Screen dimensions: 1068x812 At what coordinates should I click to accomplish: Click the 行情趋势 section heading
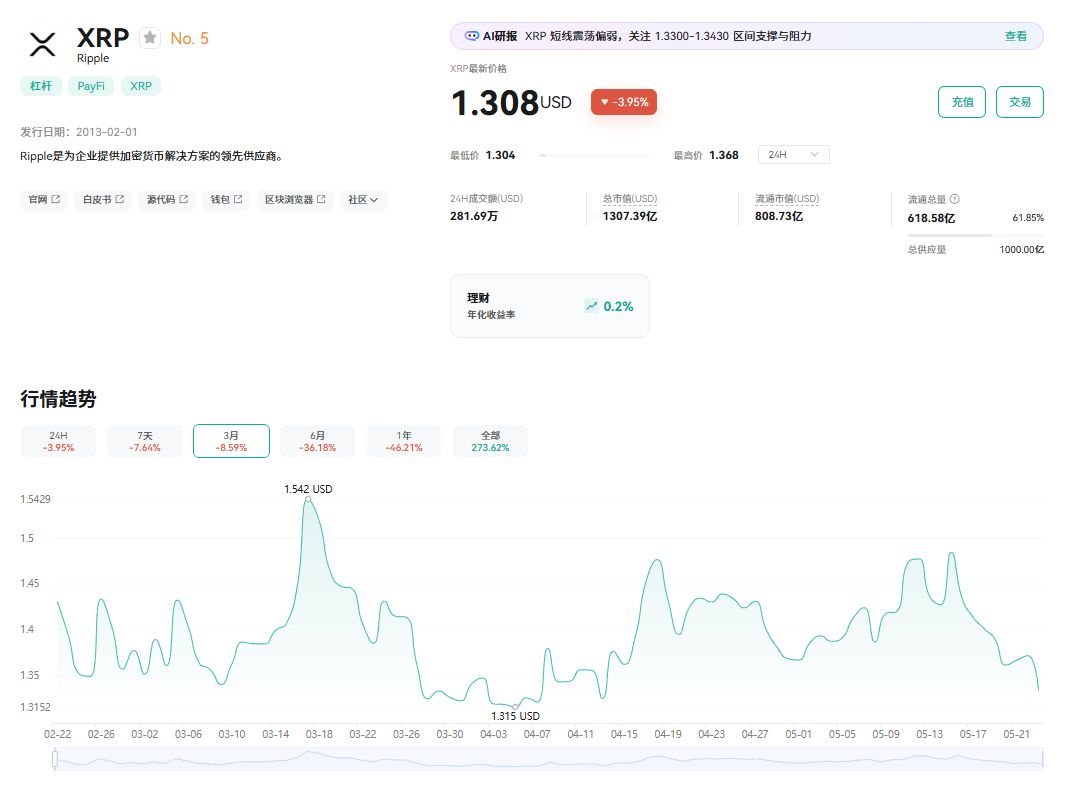point(59,399)
